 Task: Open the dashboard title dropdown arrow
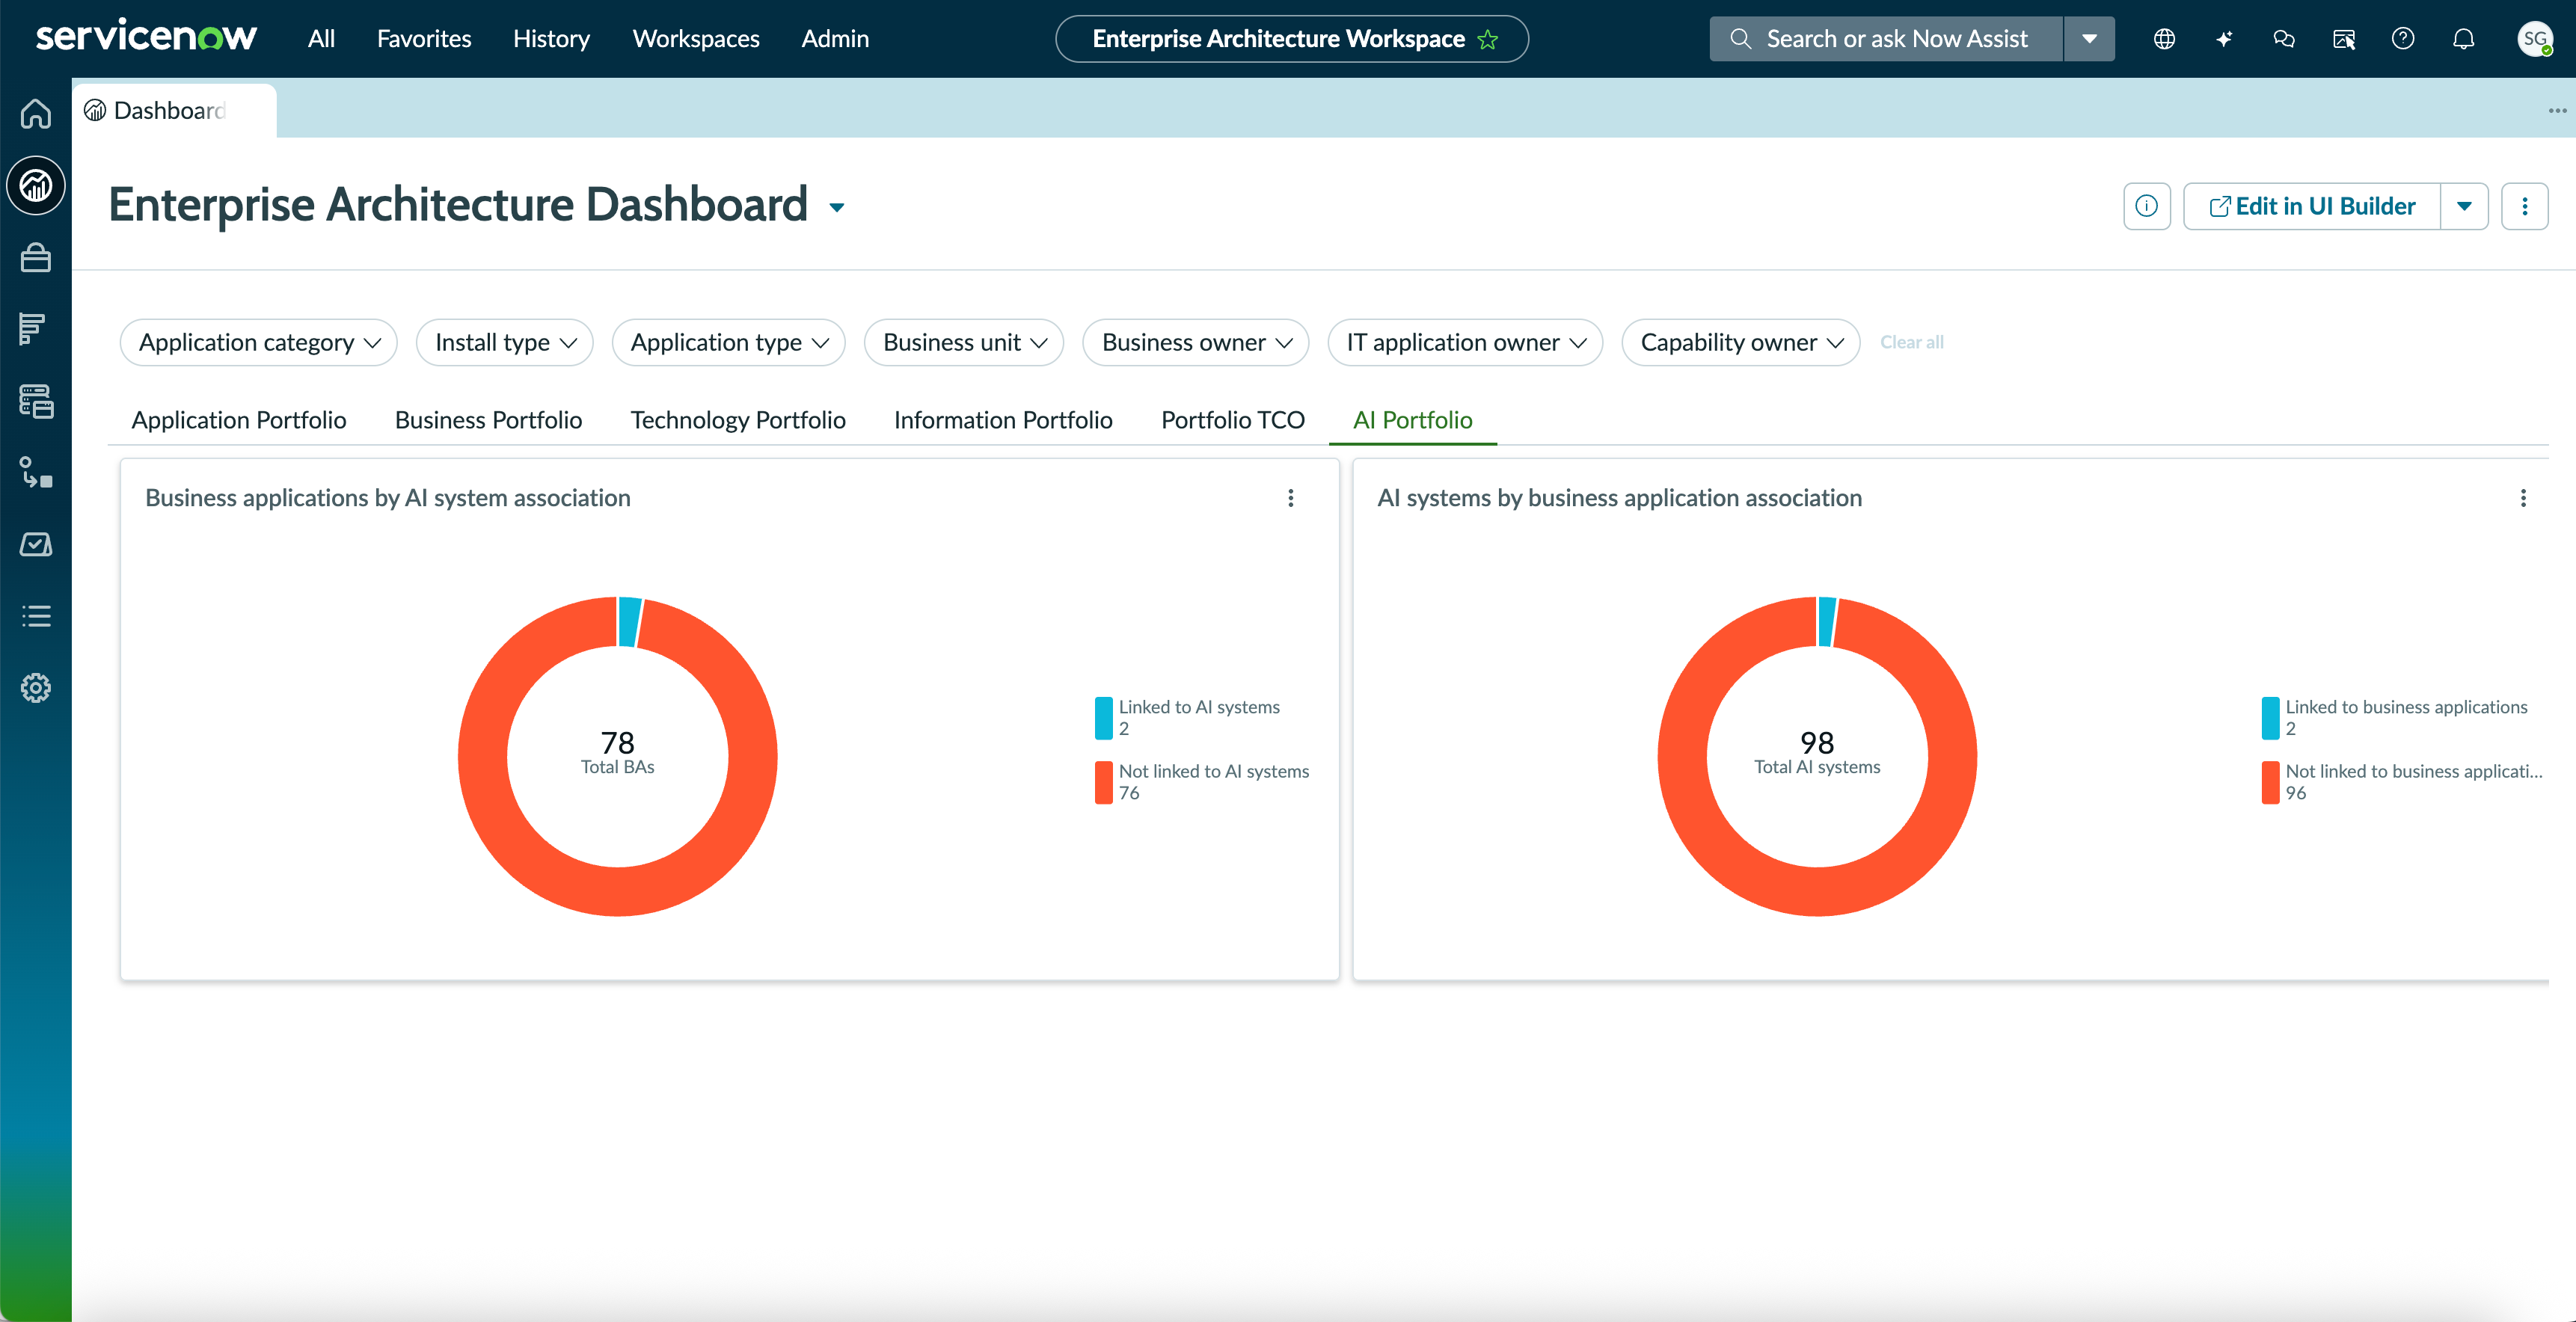coord(837,207)
